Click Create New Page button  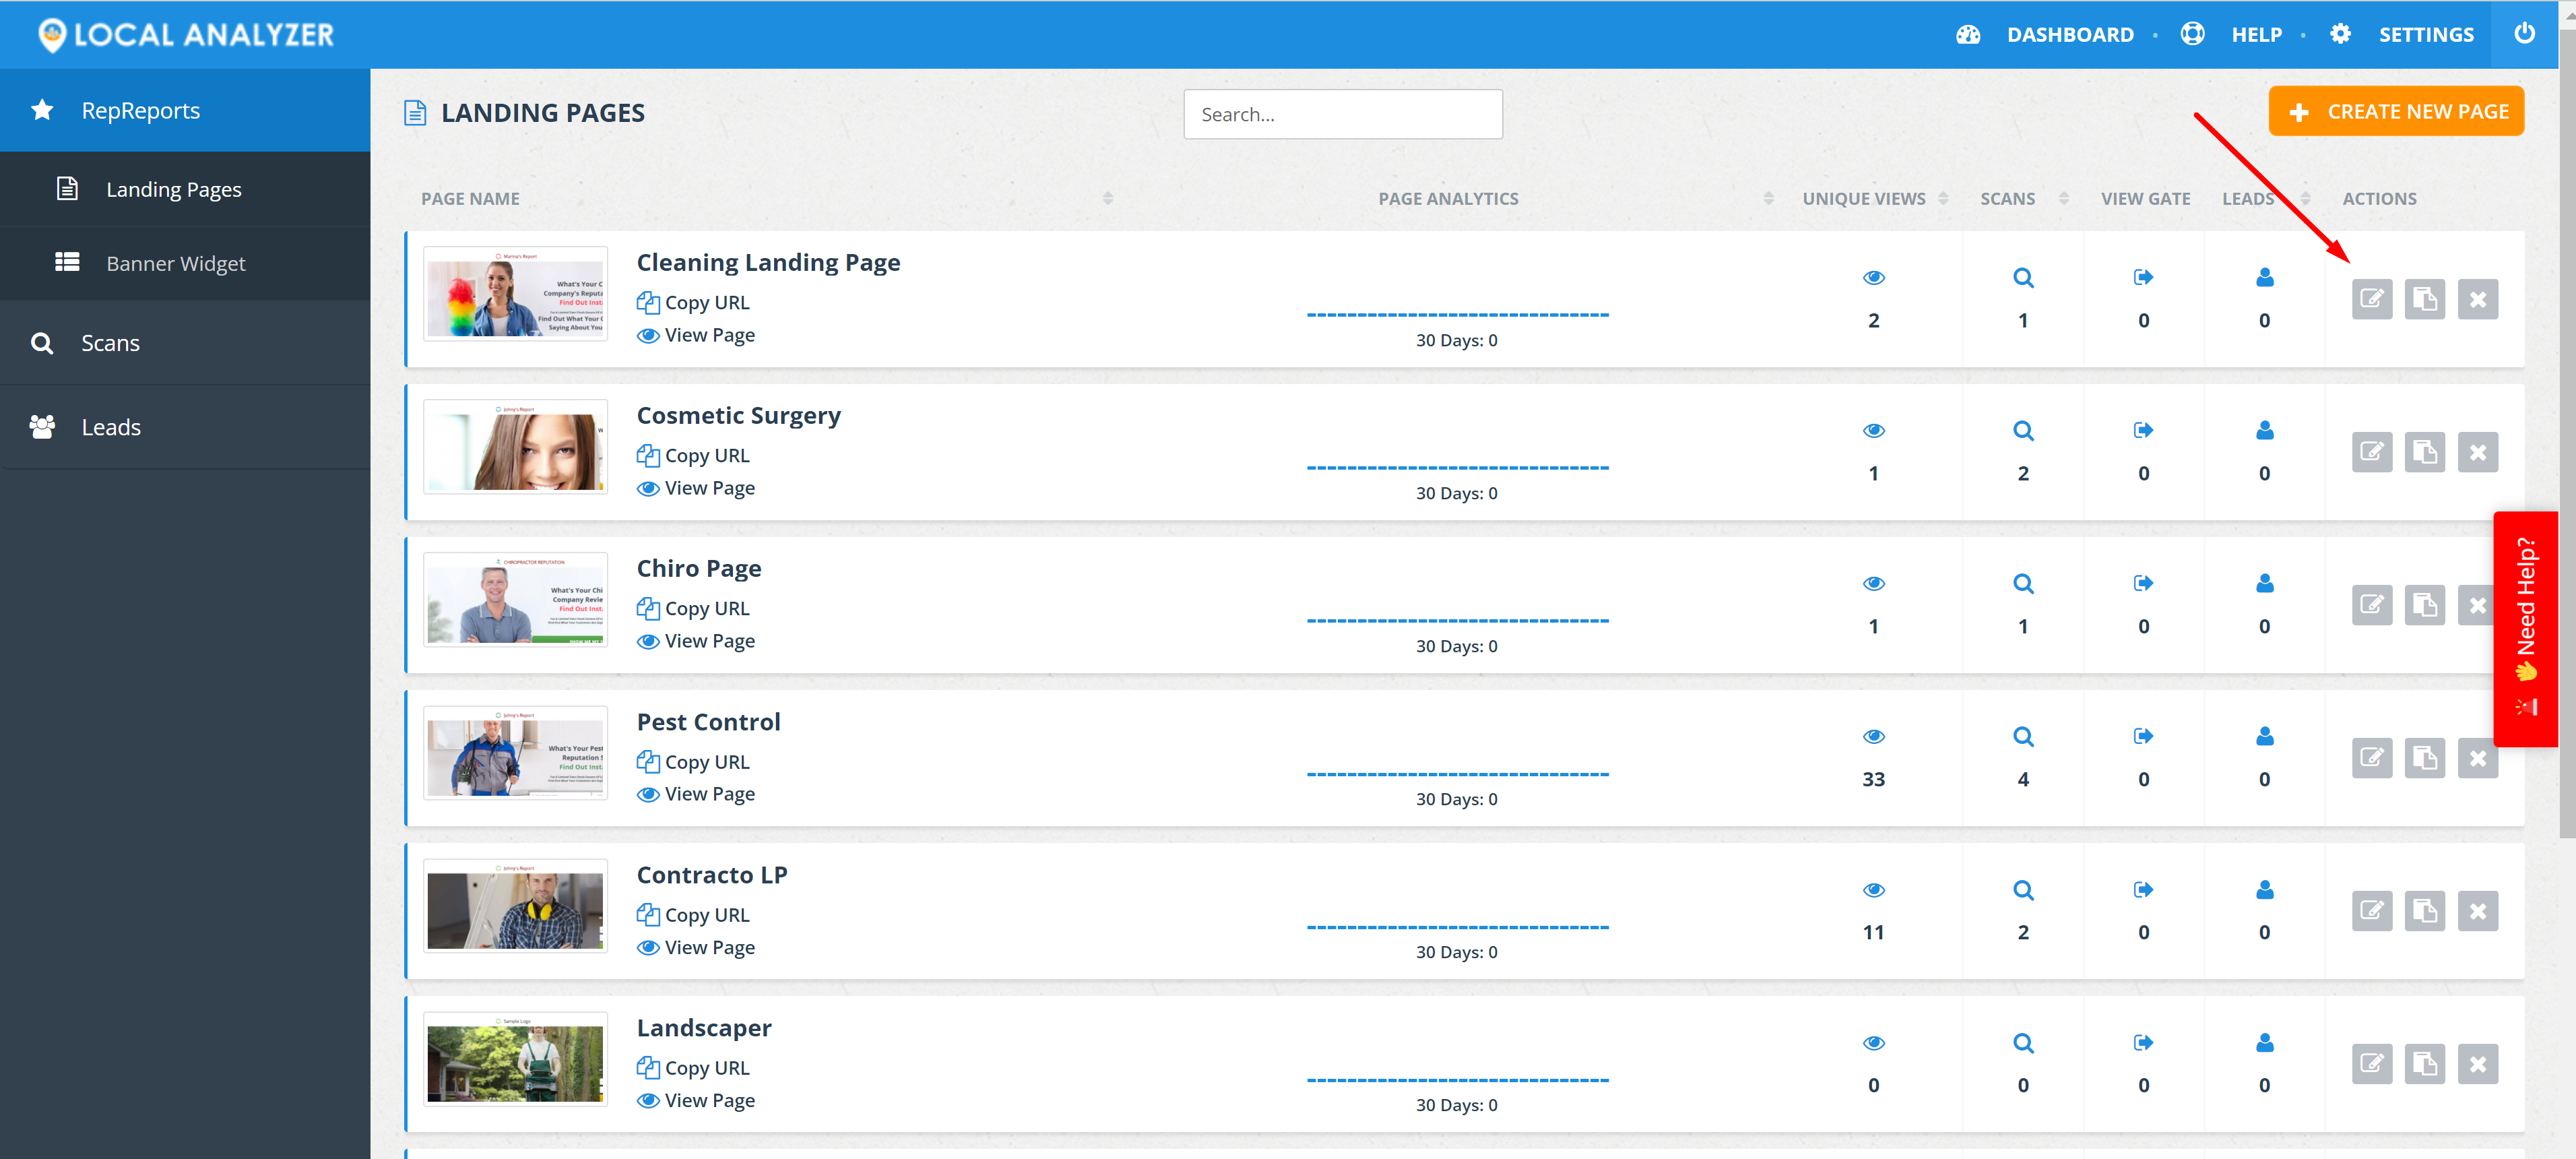[x=2395, y=112]
